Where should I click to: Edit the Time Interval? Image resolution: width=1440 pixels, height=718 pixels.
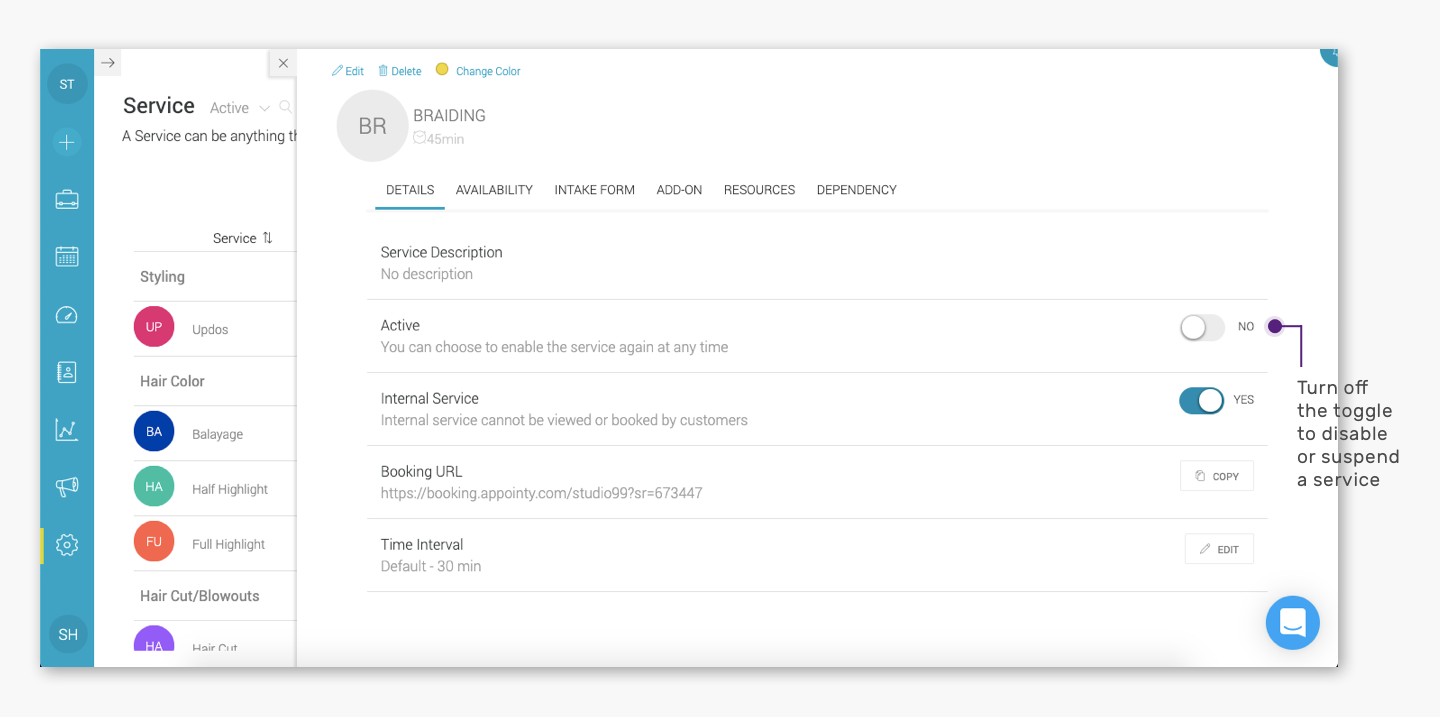[x=1219, y=549]
